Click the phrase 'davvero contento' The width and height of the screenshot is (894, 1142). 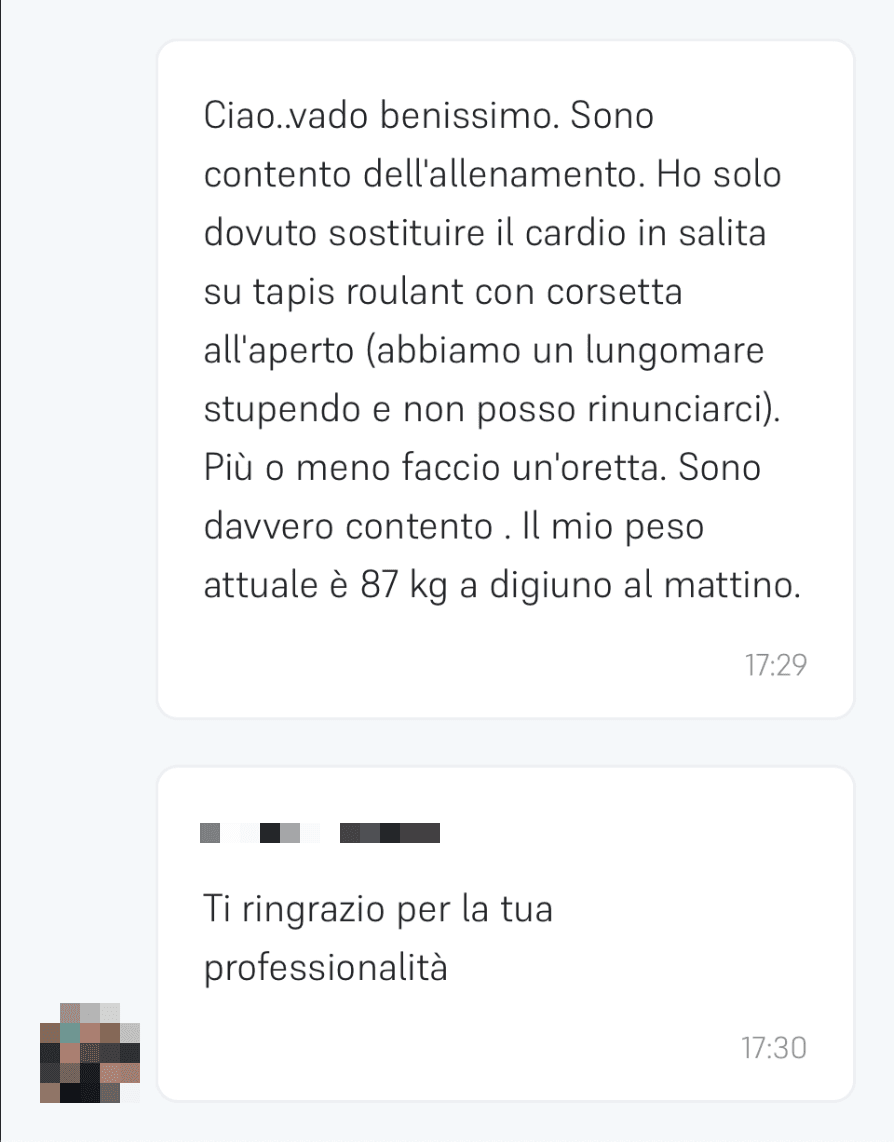348,527
